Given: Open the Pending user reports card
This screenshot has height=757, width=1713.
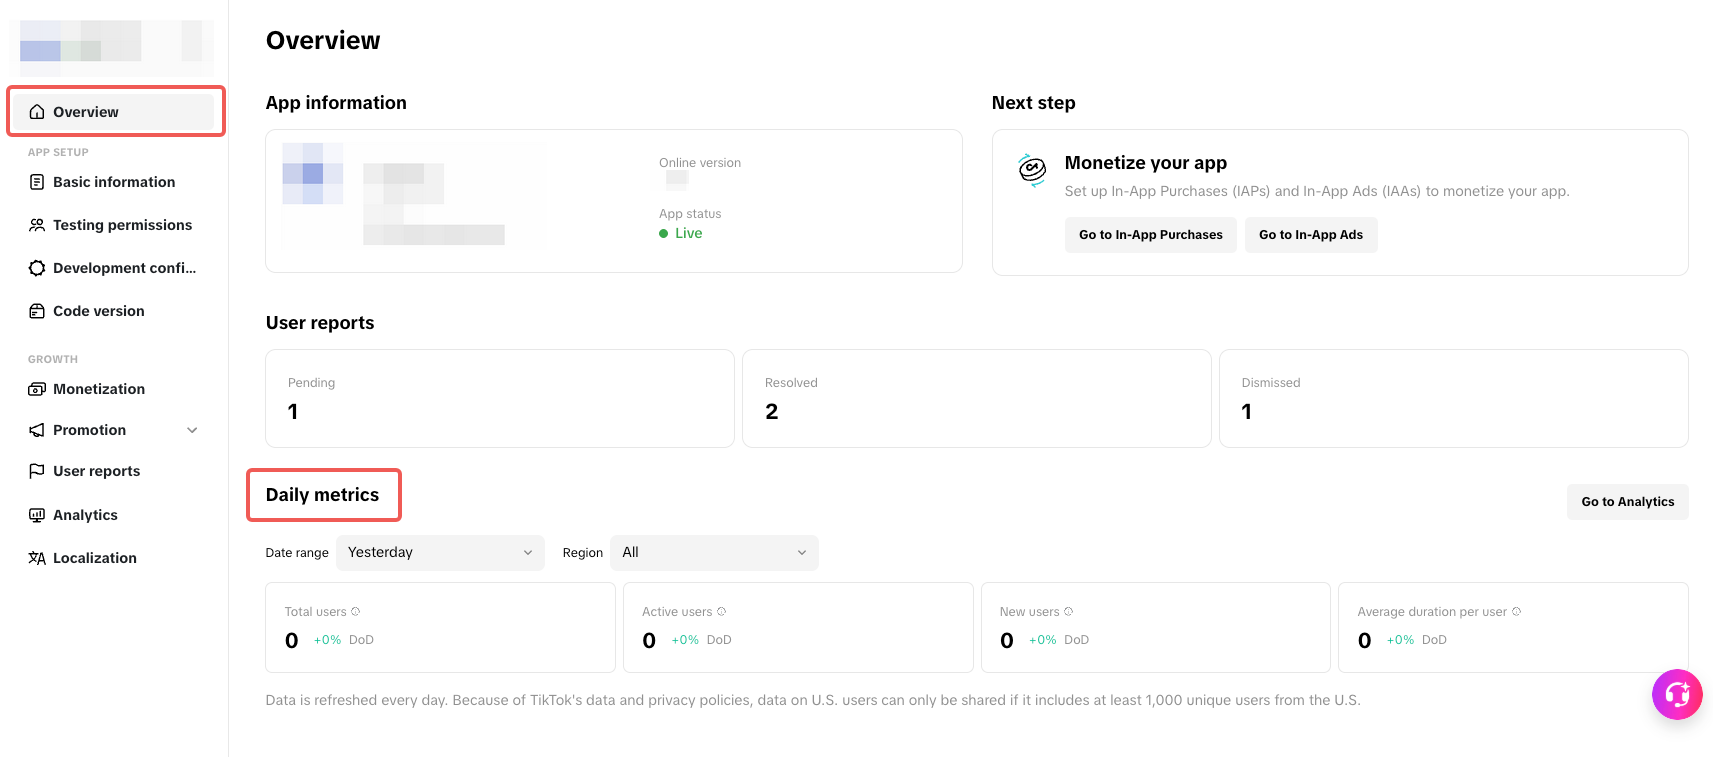Looking at the screenshot, I should pyautogui.click(x=499, y=398).
